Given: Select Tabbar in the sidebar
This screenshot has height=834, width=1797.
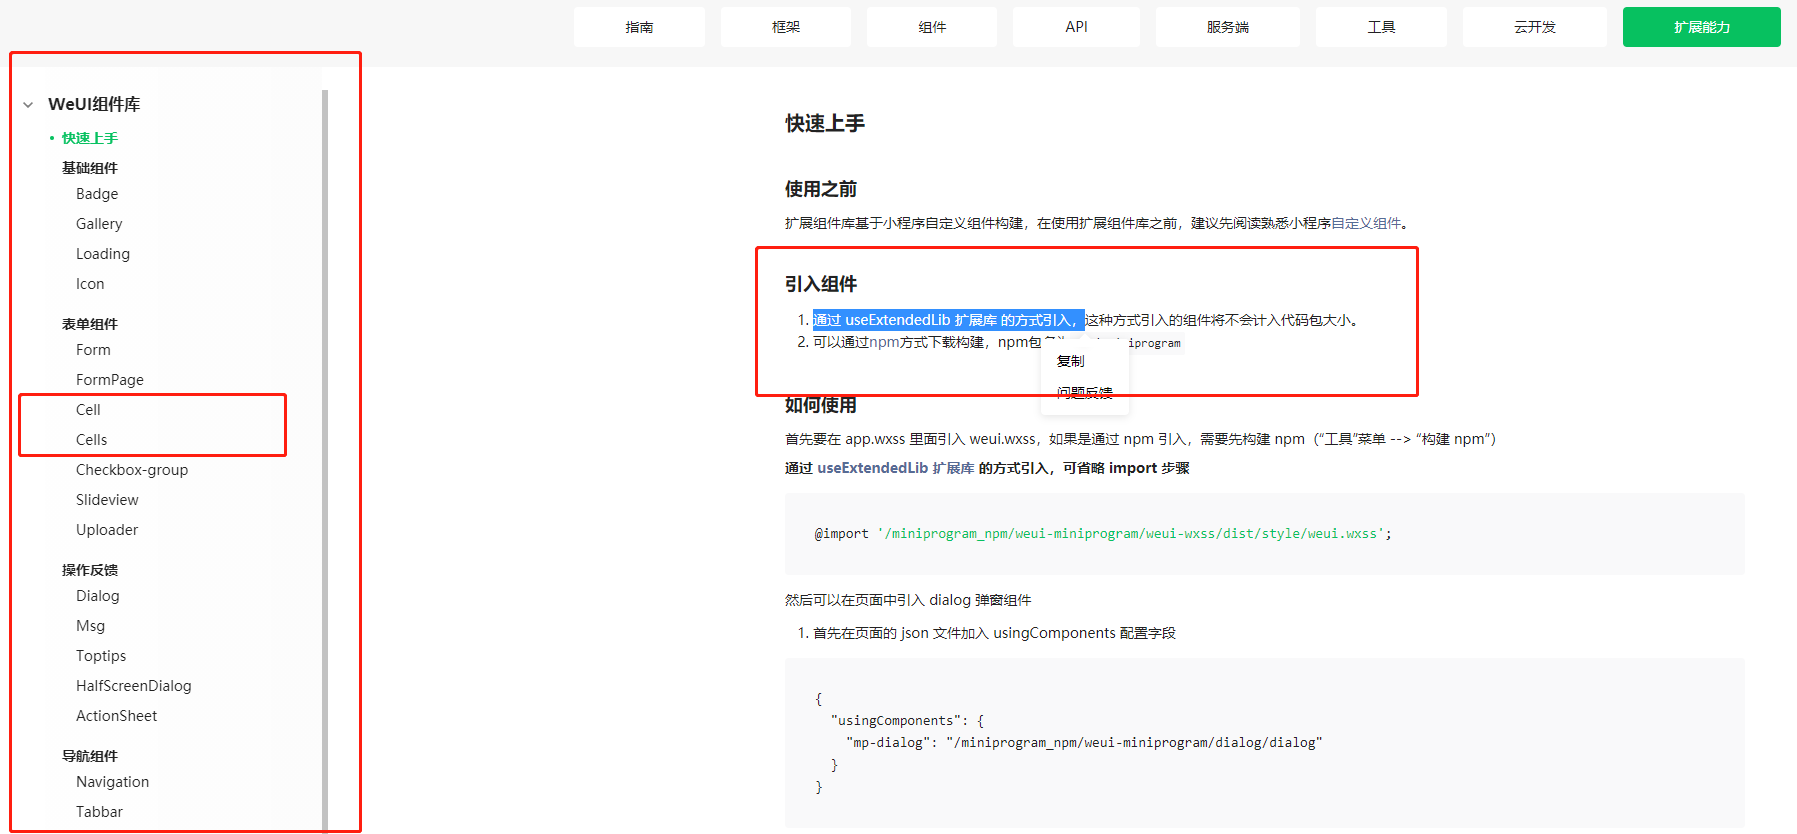Looking at the screenshot, I should click(99, 812).
